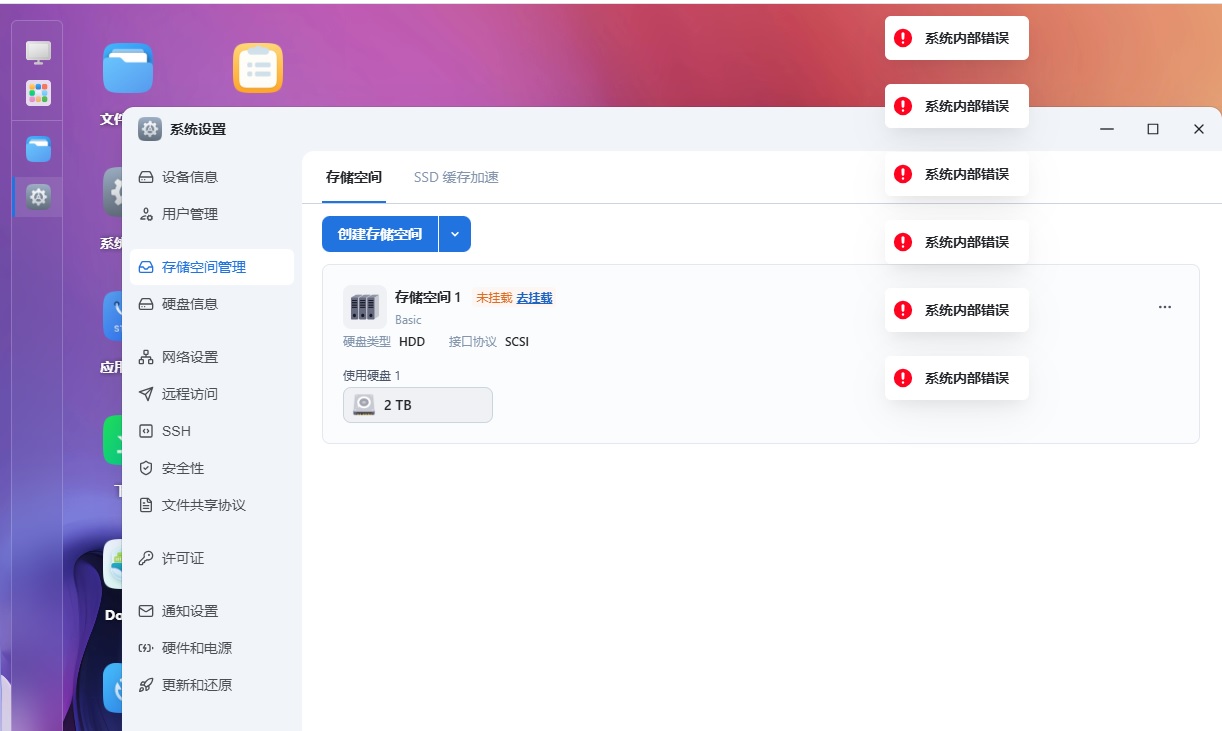Click the last 系统内部错误 notification at bottom
1222x731 pixels.
pyautogui.click(x=957, y=378)
